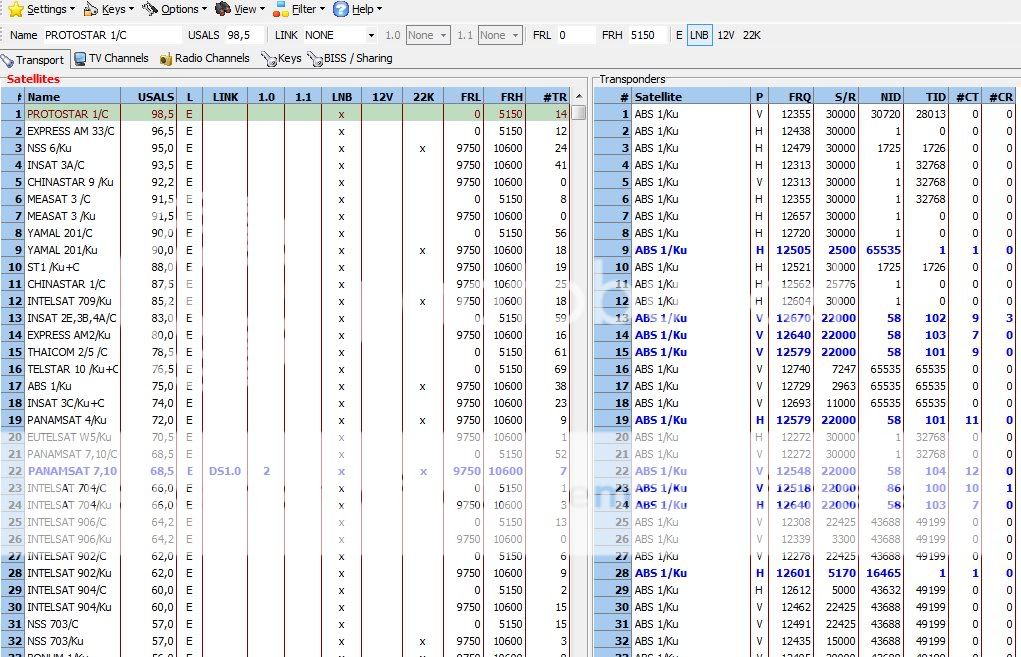Toggle the LNB button in the toolbar
Viewport: 1021px width, 657px height.
pos(699,35)
